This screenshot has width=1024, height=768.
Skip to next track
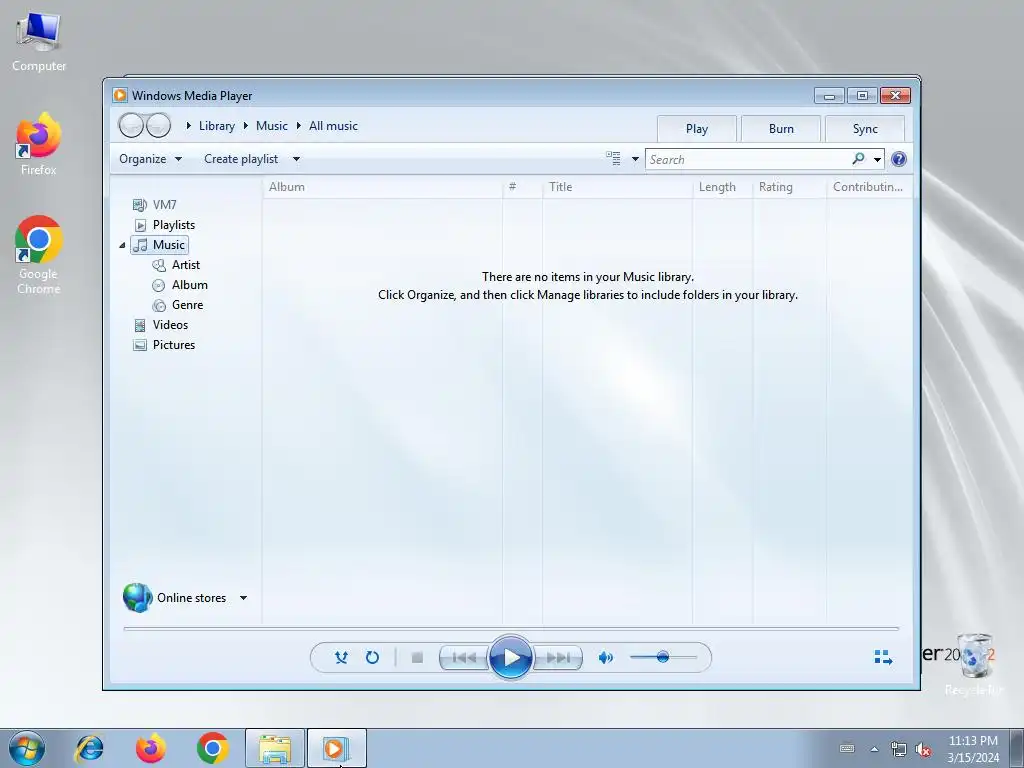tap(558, 658)
